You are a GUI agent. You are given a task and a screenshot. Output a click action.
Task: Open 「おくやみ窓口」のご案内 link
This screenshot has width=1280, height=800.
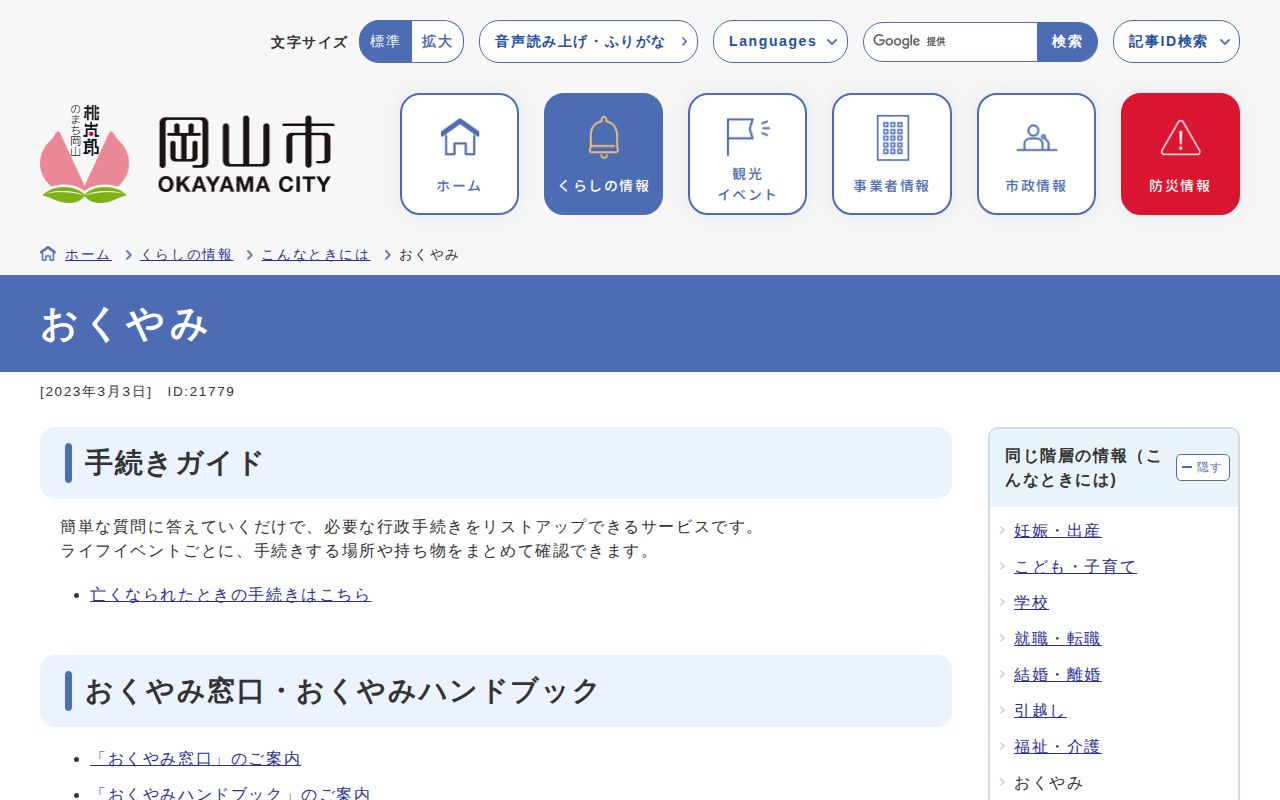[195, 759]
